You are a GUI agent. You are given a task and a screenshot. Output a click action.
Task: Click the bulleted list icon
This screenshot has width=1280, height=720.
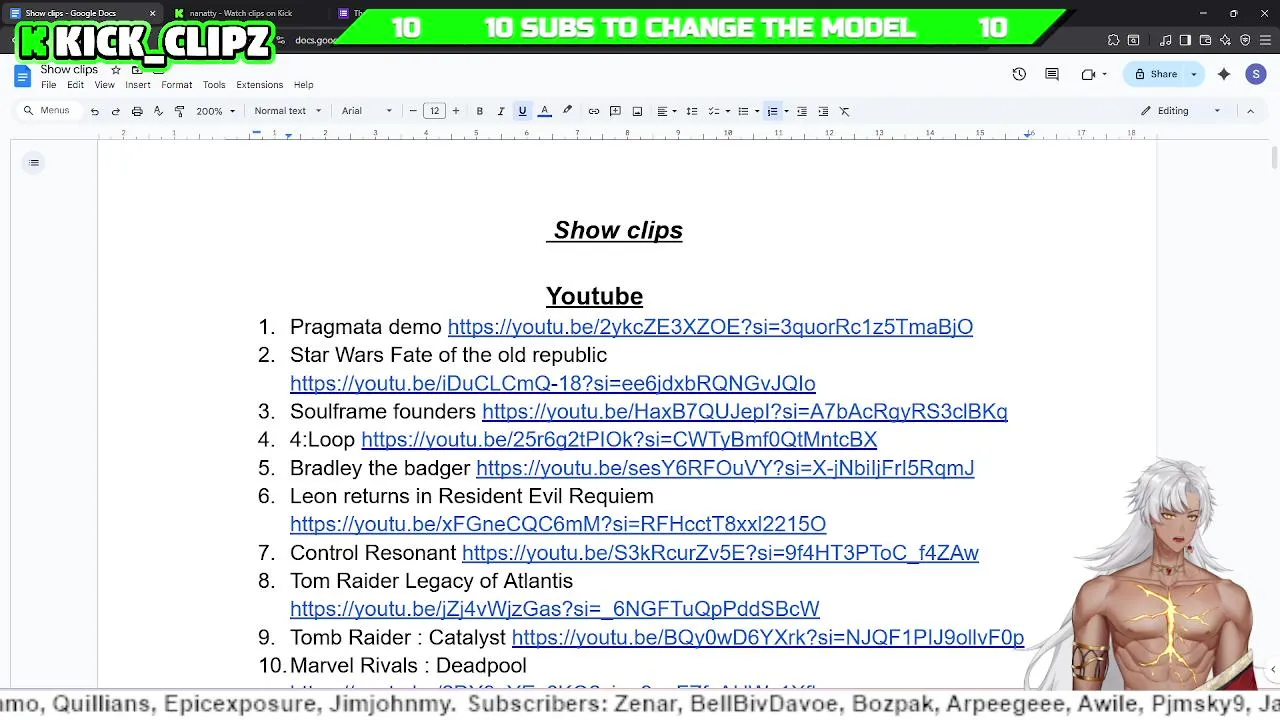click(x=743, y=111)
